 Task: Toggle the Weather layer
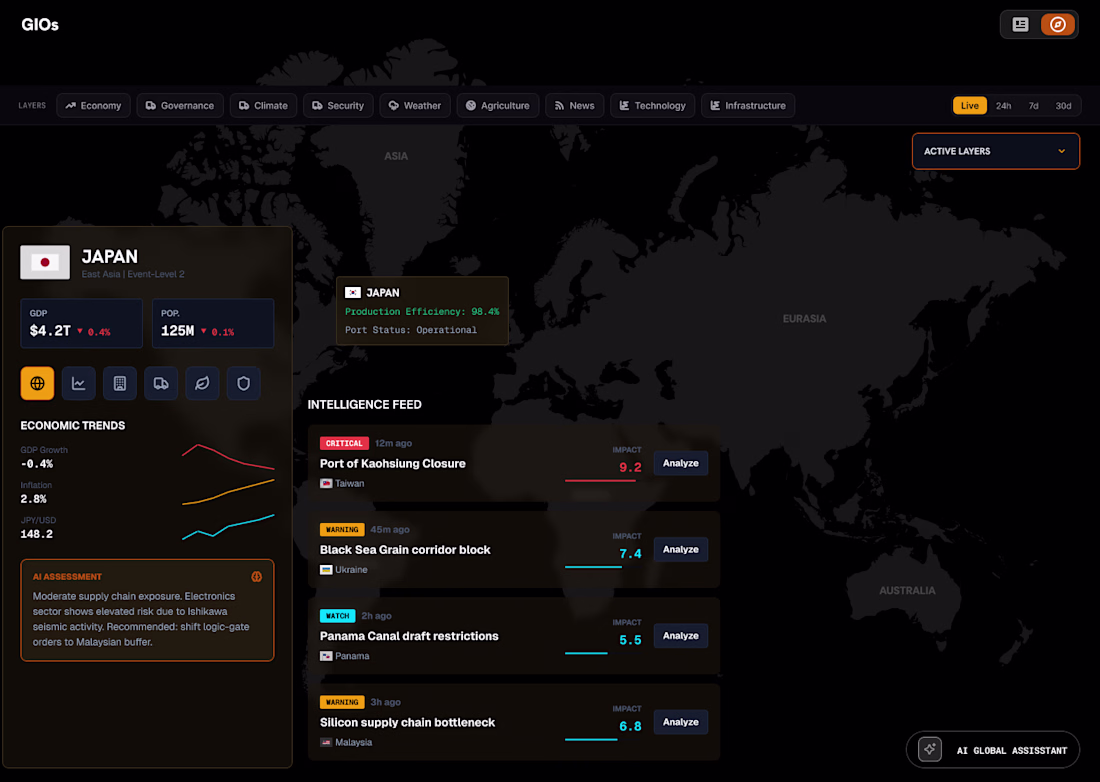click(x=415, y=105)
